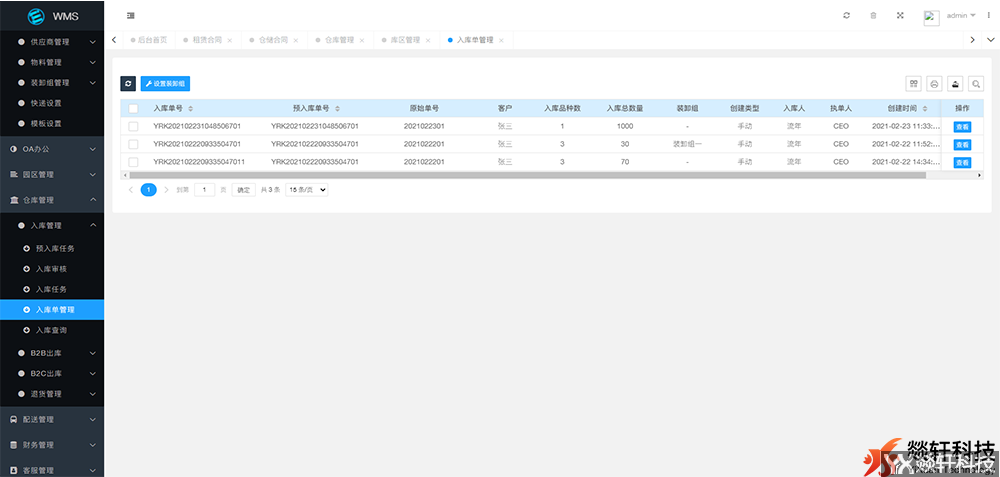Collapse the sidebar with the menu fold icon
1000x477 pixels.
131,15
